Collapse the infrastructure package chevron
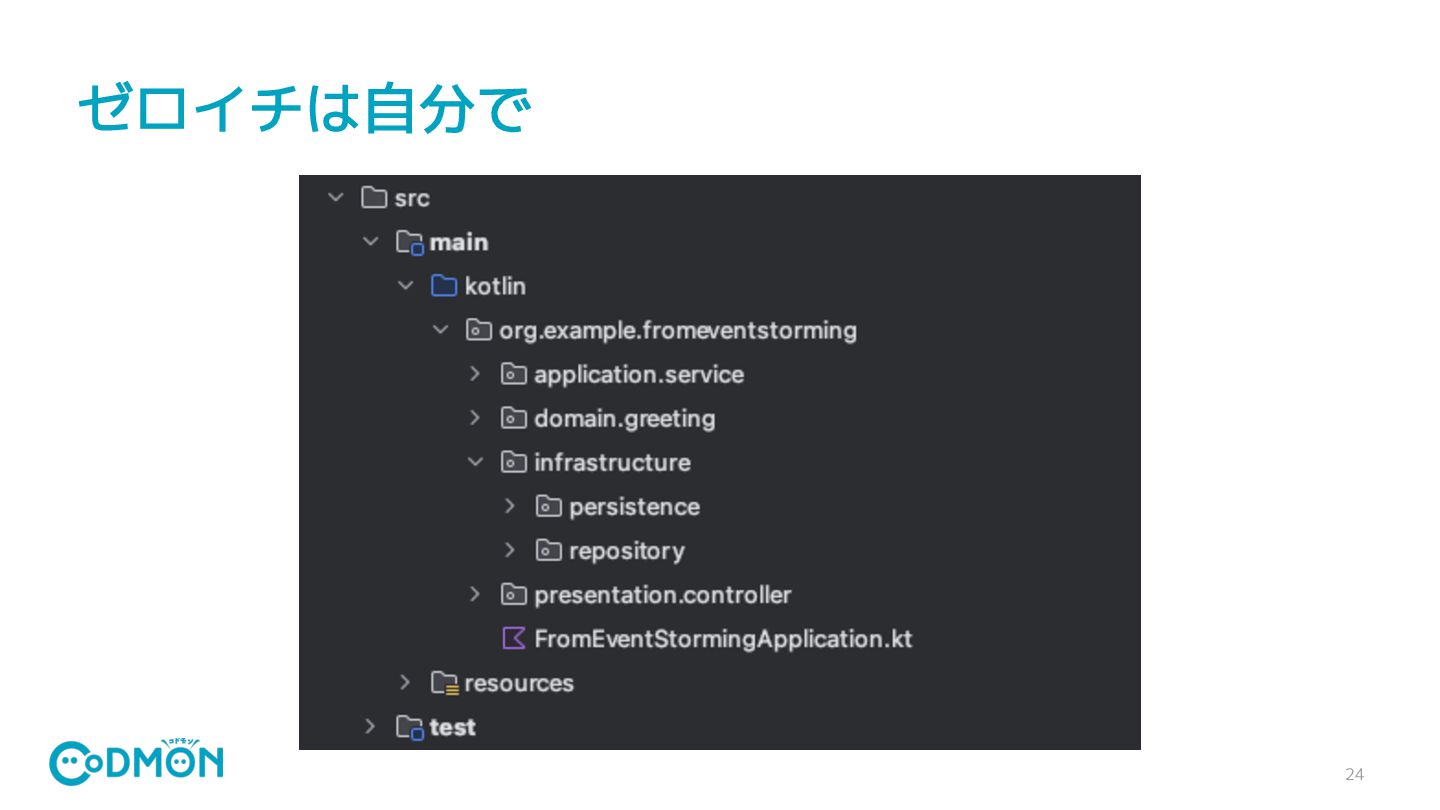The image size is (1440, 810). [476, 462]
